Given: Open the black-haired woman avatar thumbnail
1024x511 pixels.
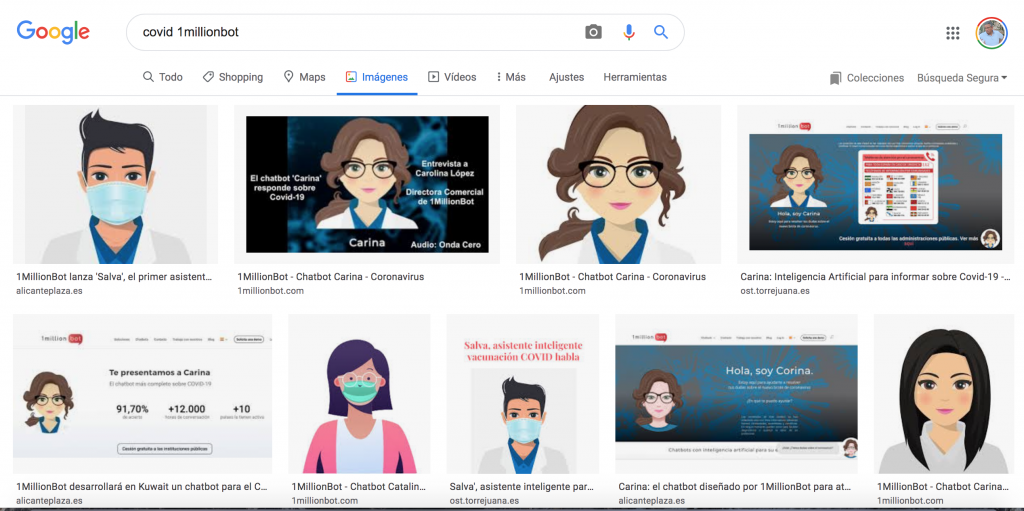Looking at the screenshot, I should click(944, 393).
